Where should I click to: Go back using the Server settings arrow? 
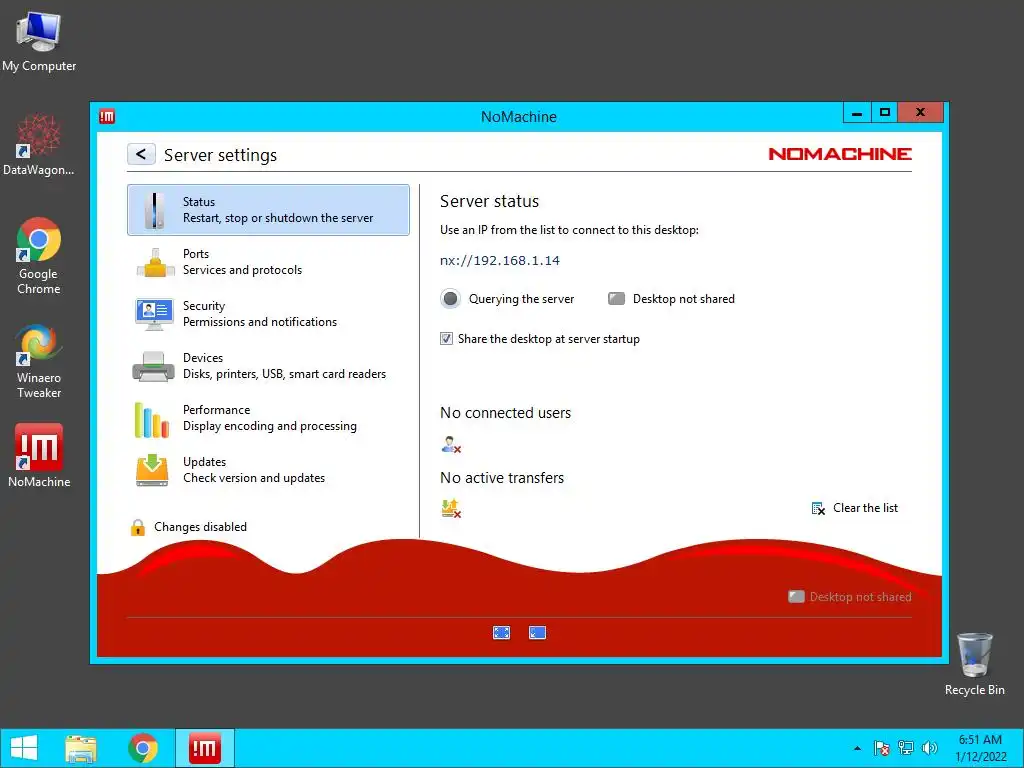coord(141,154)
